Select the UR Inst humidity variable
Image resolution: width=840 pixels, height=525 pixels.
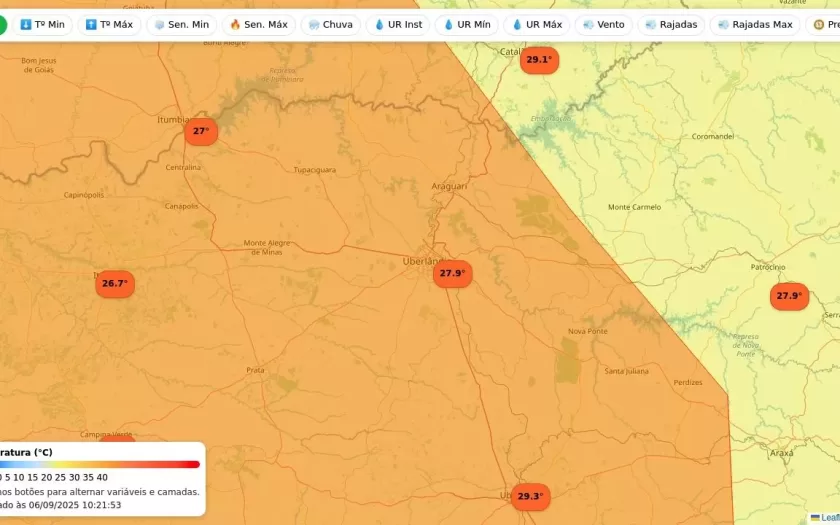[x=397, y=24]
